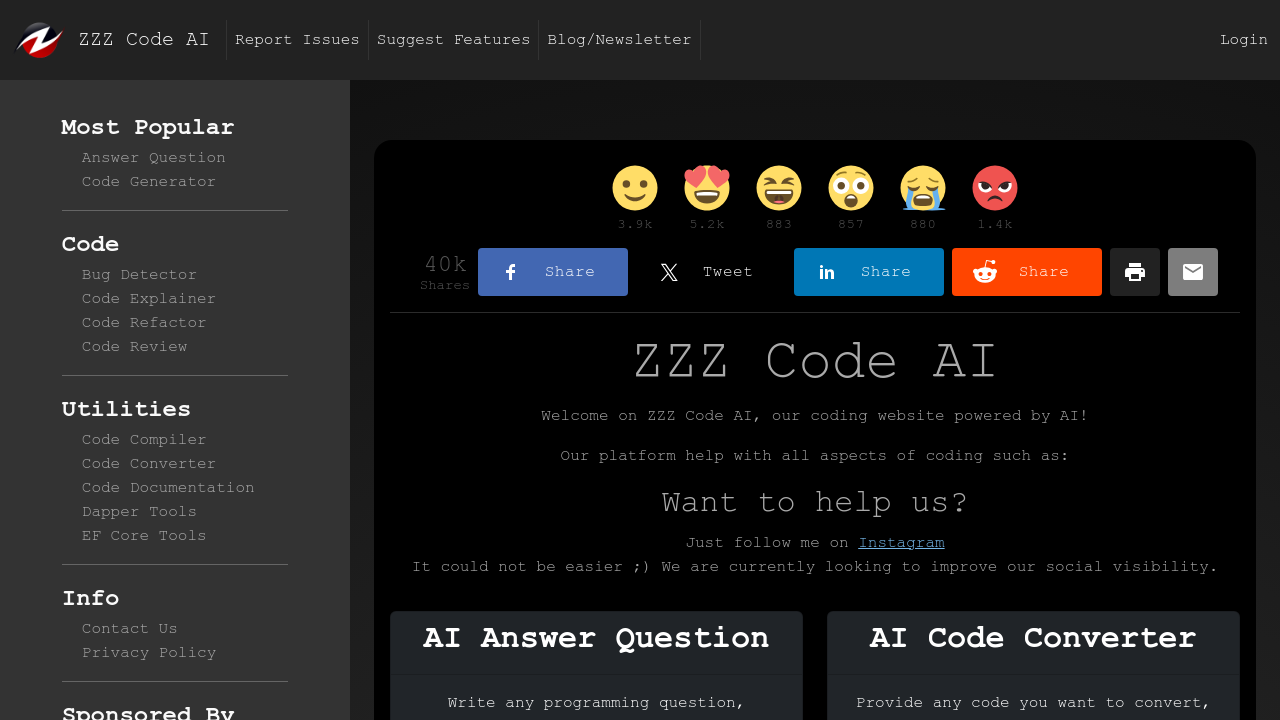
Task: Click the Login link
Action: 1243,39
